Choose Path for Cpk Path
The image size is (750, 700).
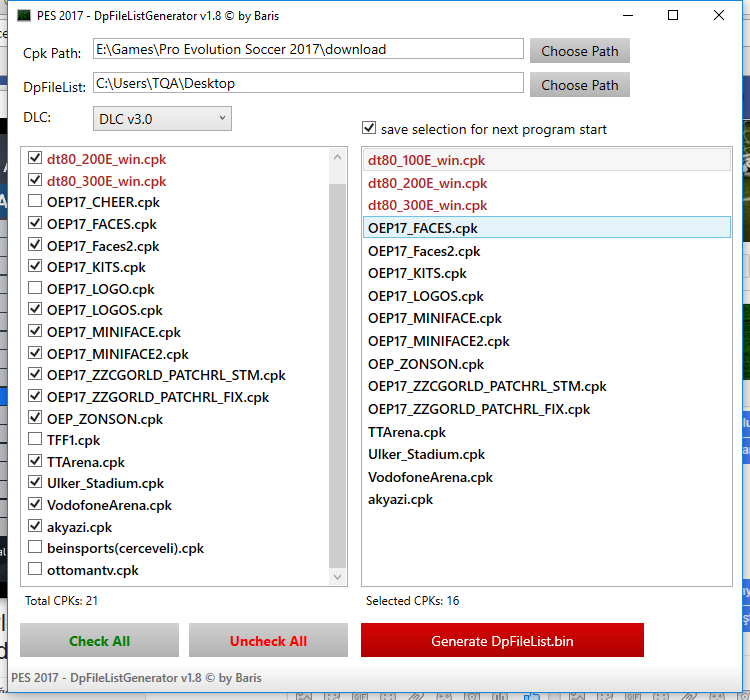[579, 51]
